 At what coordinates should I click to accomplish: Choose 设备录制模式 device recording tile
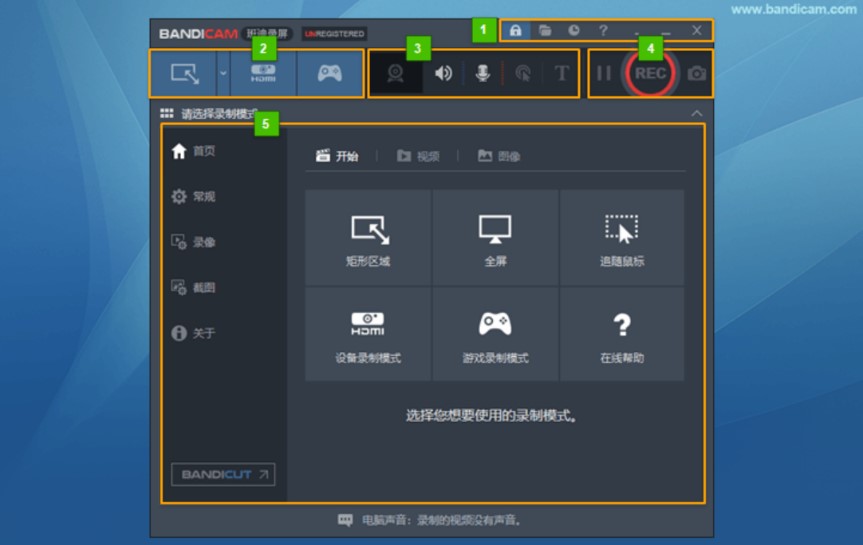[x=368, y=334]
